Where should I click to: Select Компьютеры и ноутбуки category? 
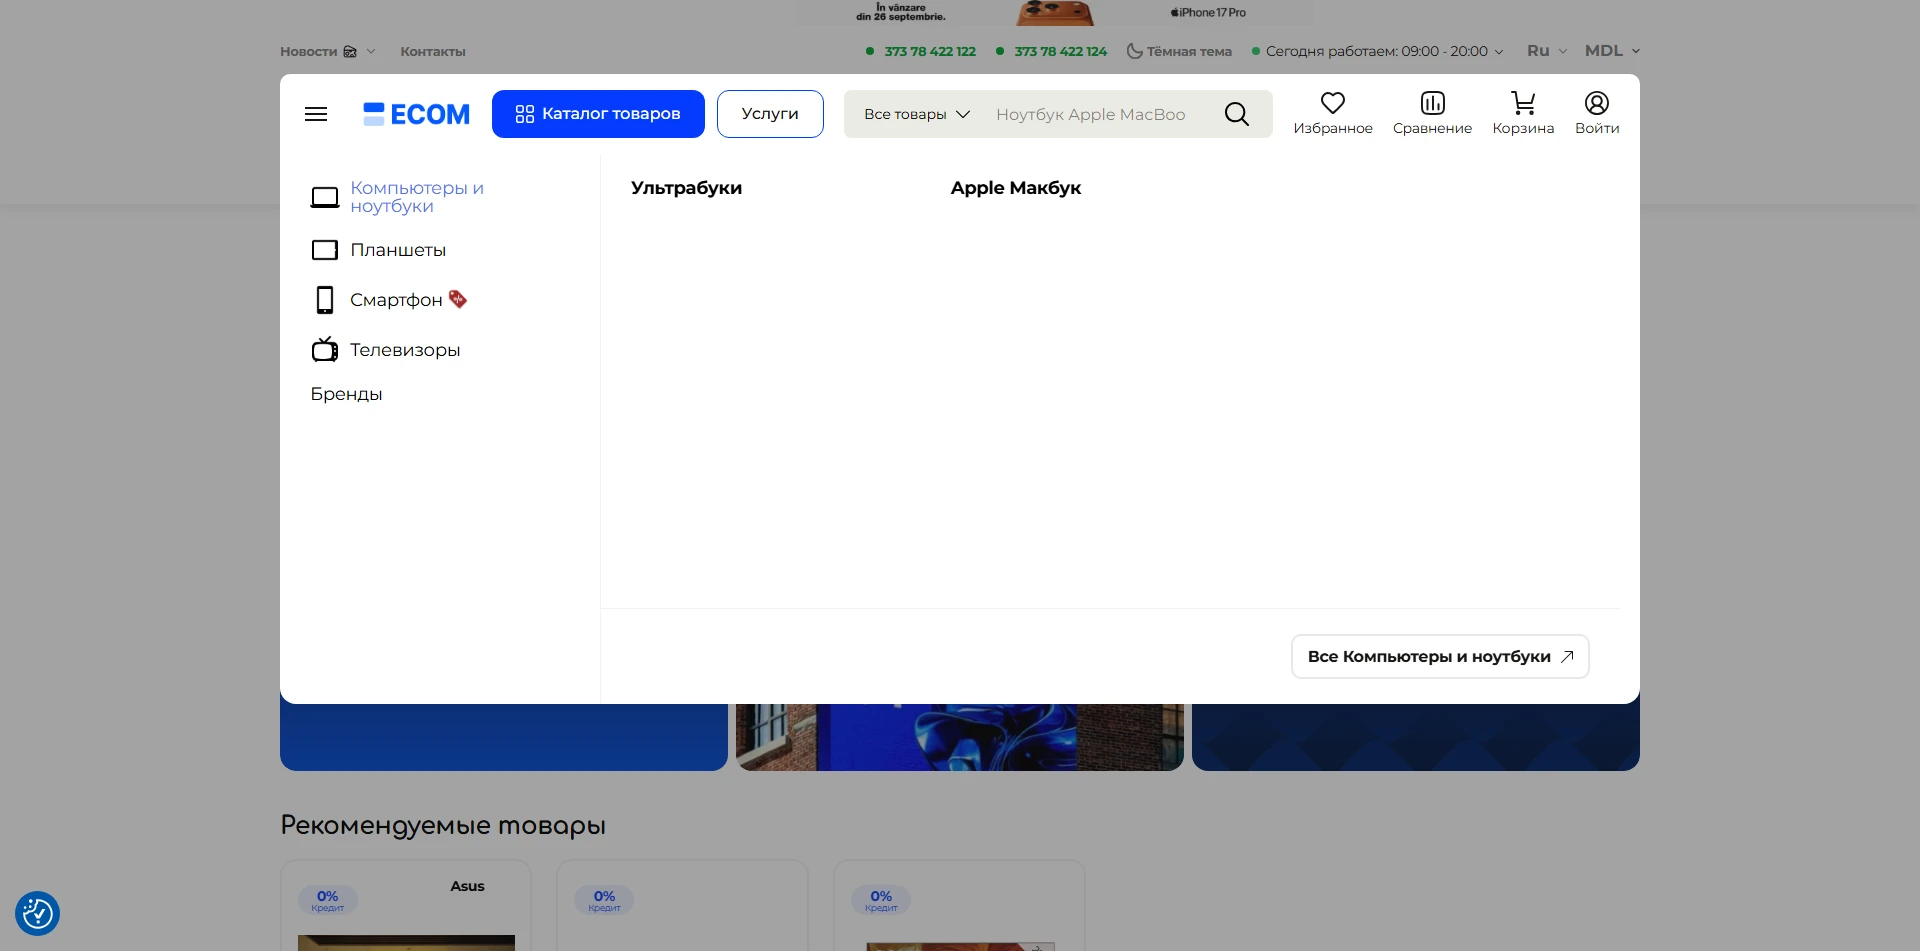pyautogui.click(x=417, y=197)
